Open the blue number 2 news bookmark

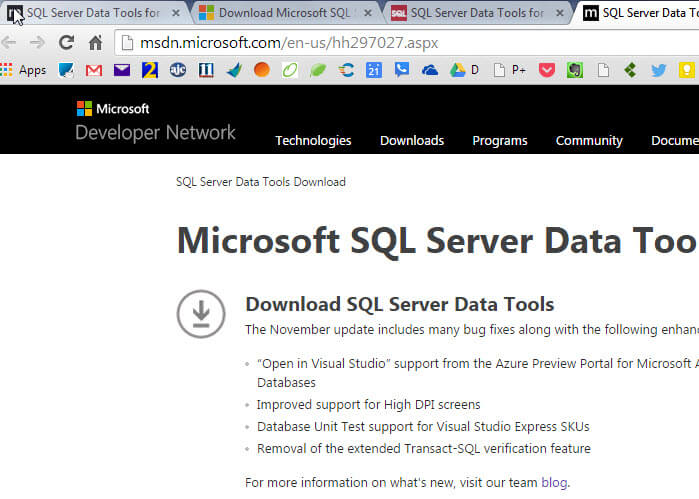click(x=150, y=70)
